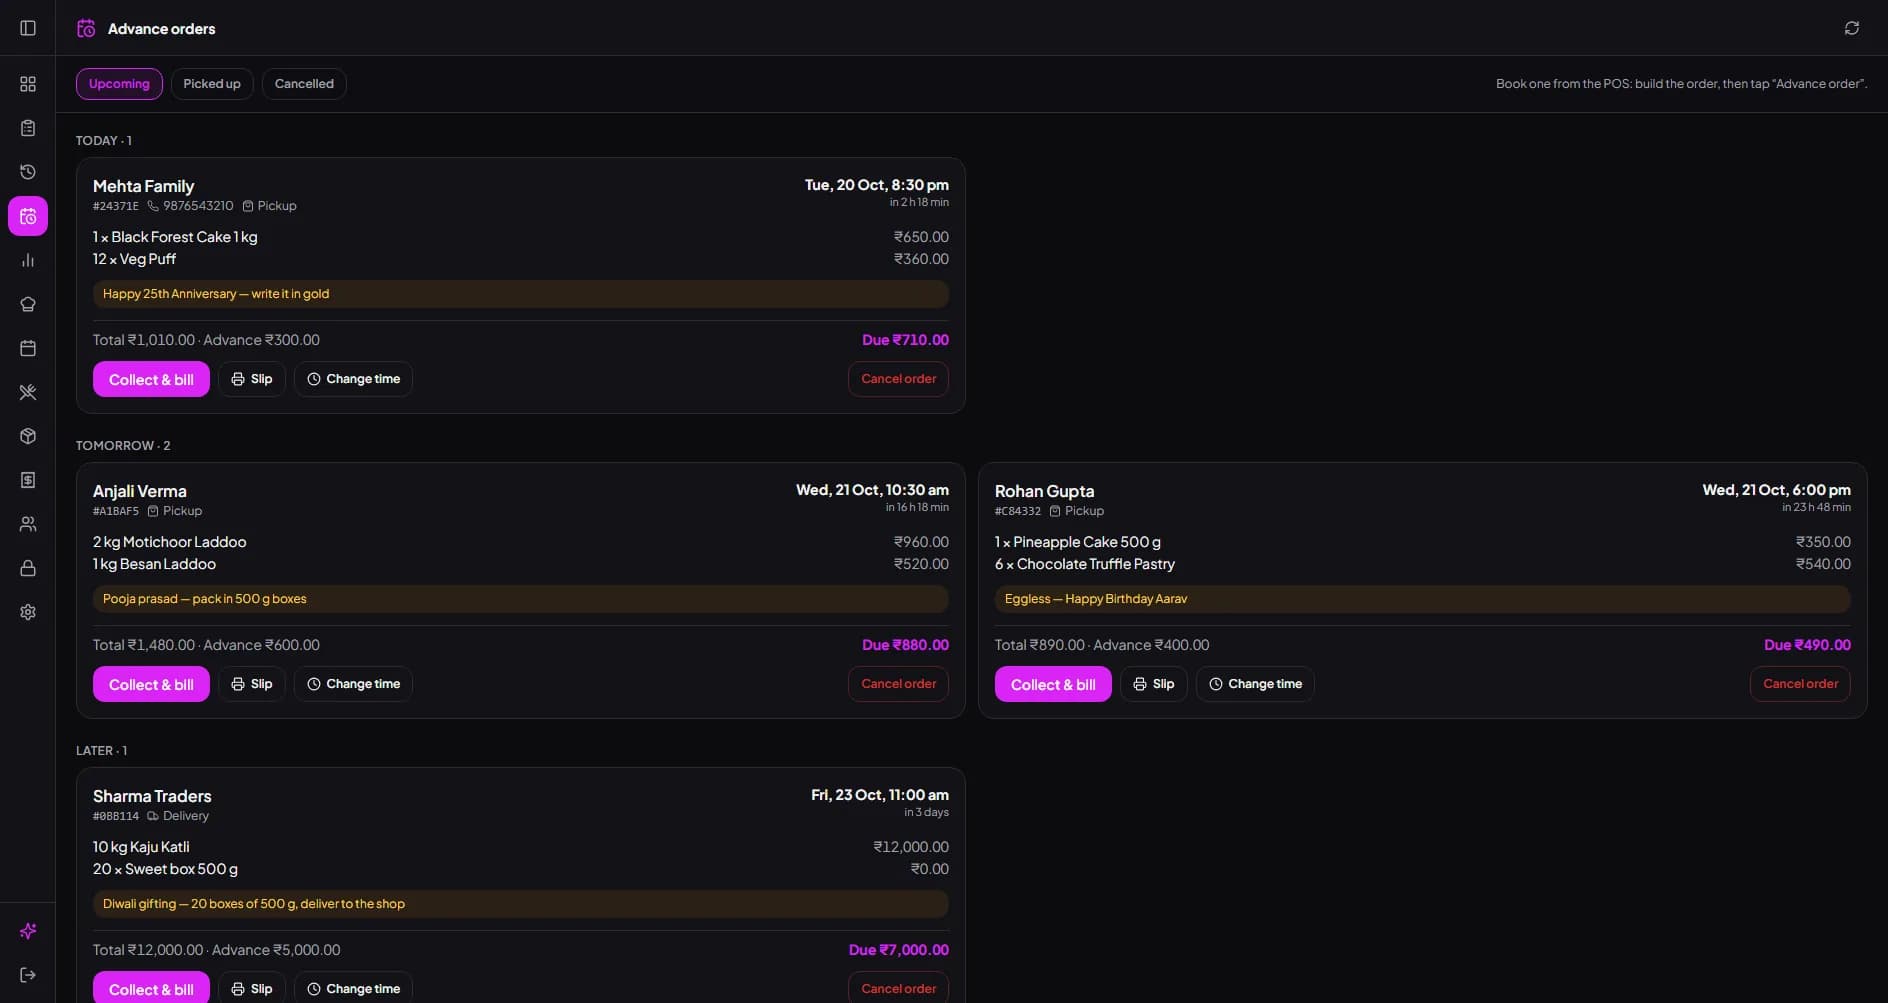Open the sparkle AI assistant icon

tap(28, 931)
